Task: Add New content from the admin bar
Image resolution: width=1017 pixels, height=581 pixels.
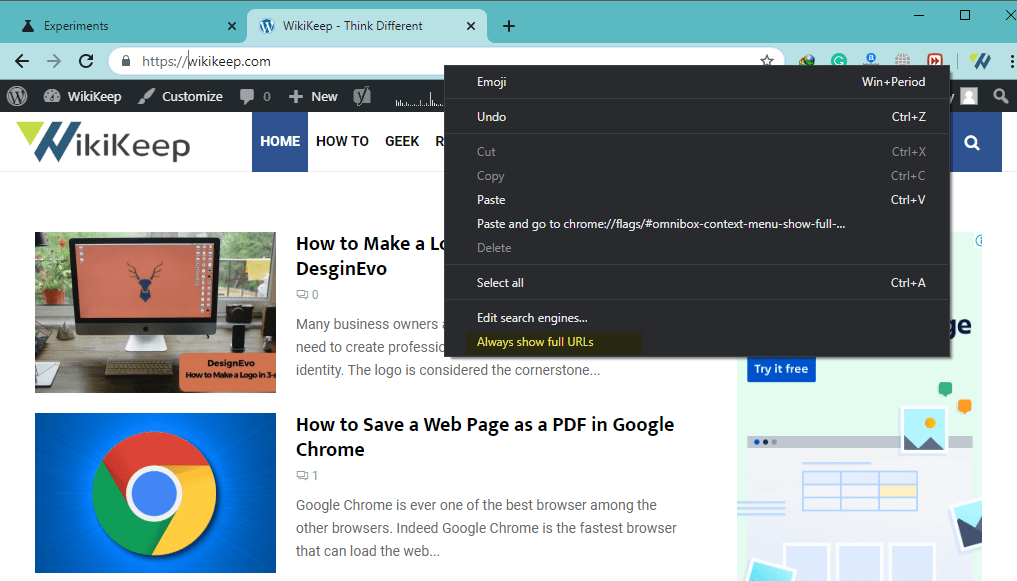Action: click(x=313, y=97)
